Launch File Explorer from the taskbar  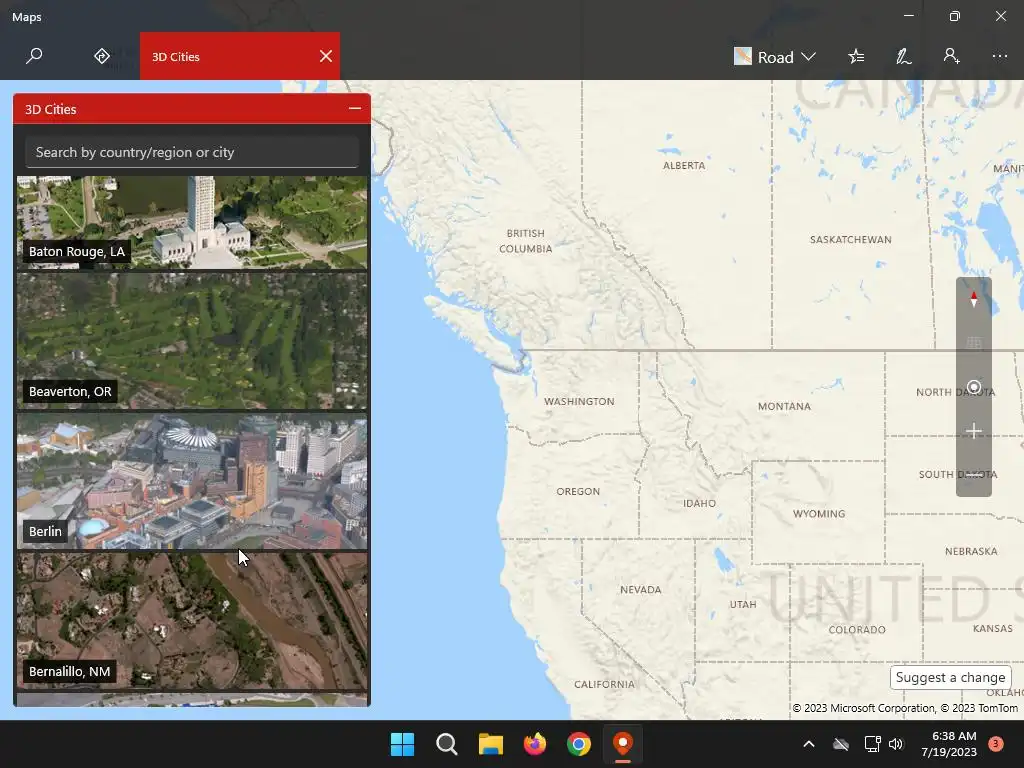[490, 744]
